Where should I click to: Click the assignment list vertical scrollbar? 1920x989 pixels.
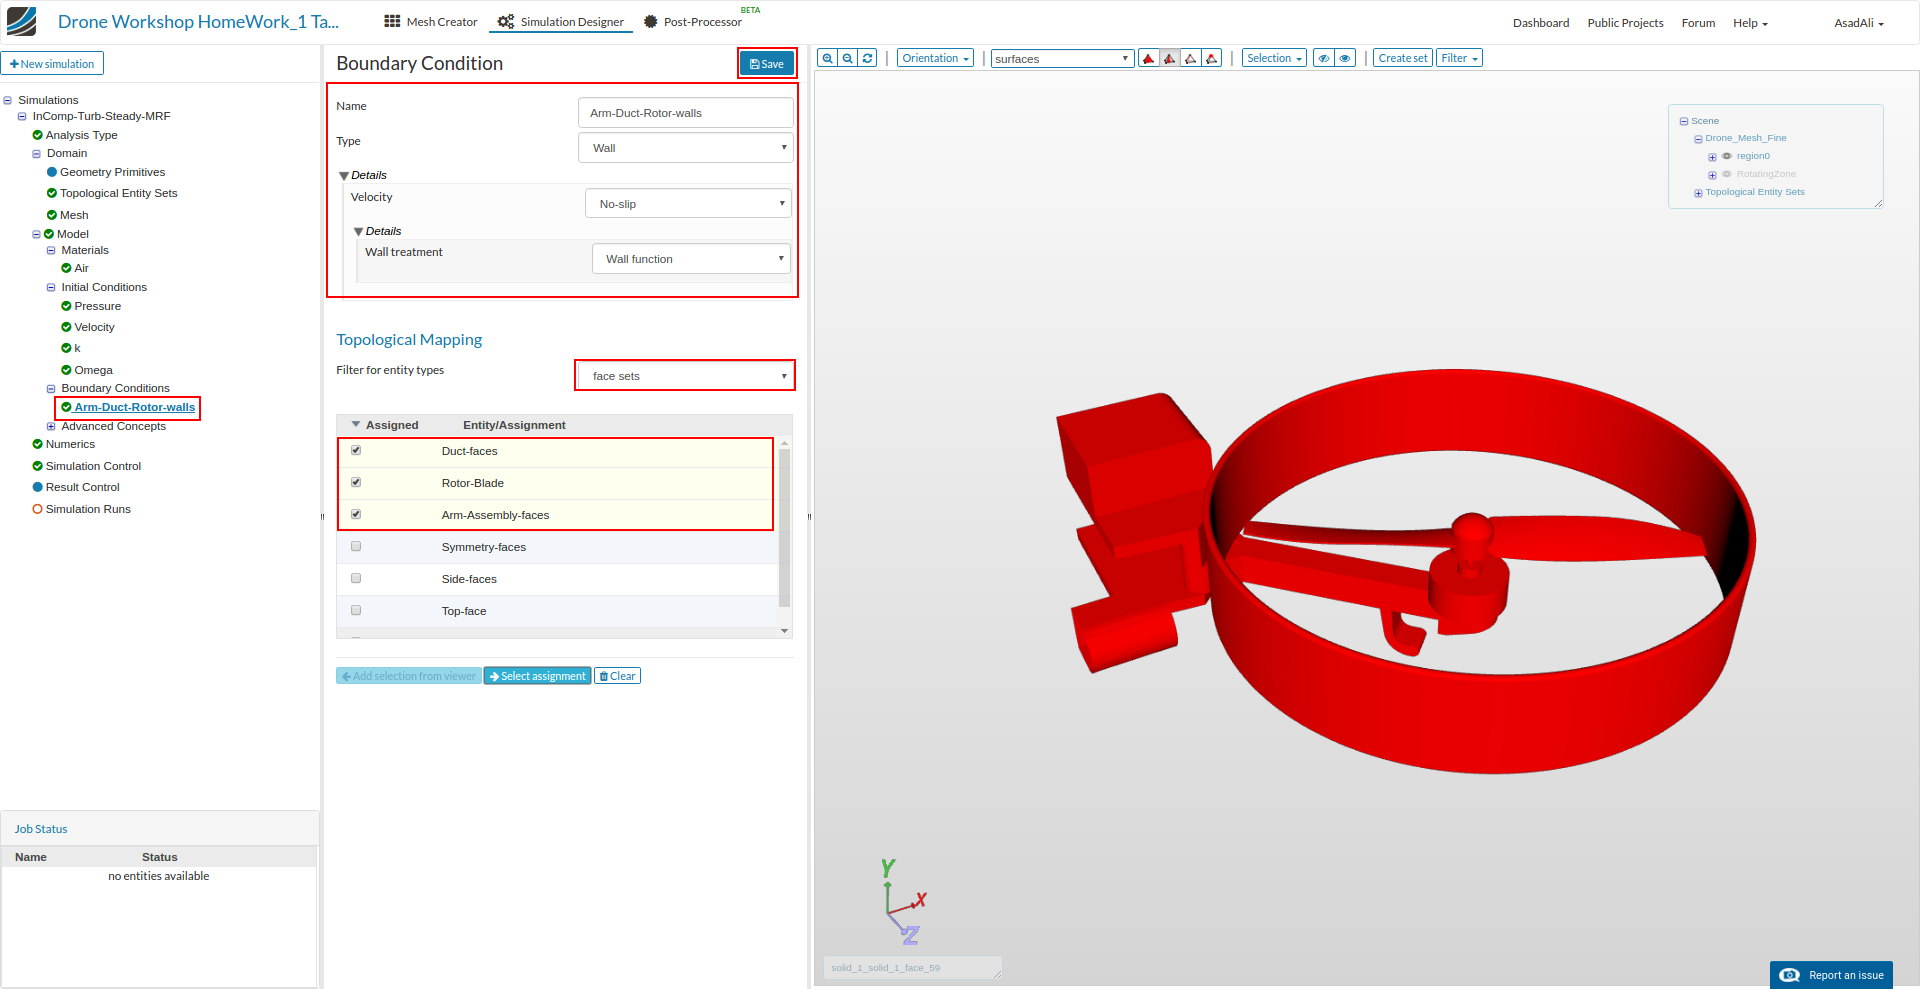click(785, 528)
